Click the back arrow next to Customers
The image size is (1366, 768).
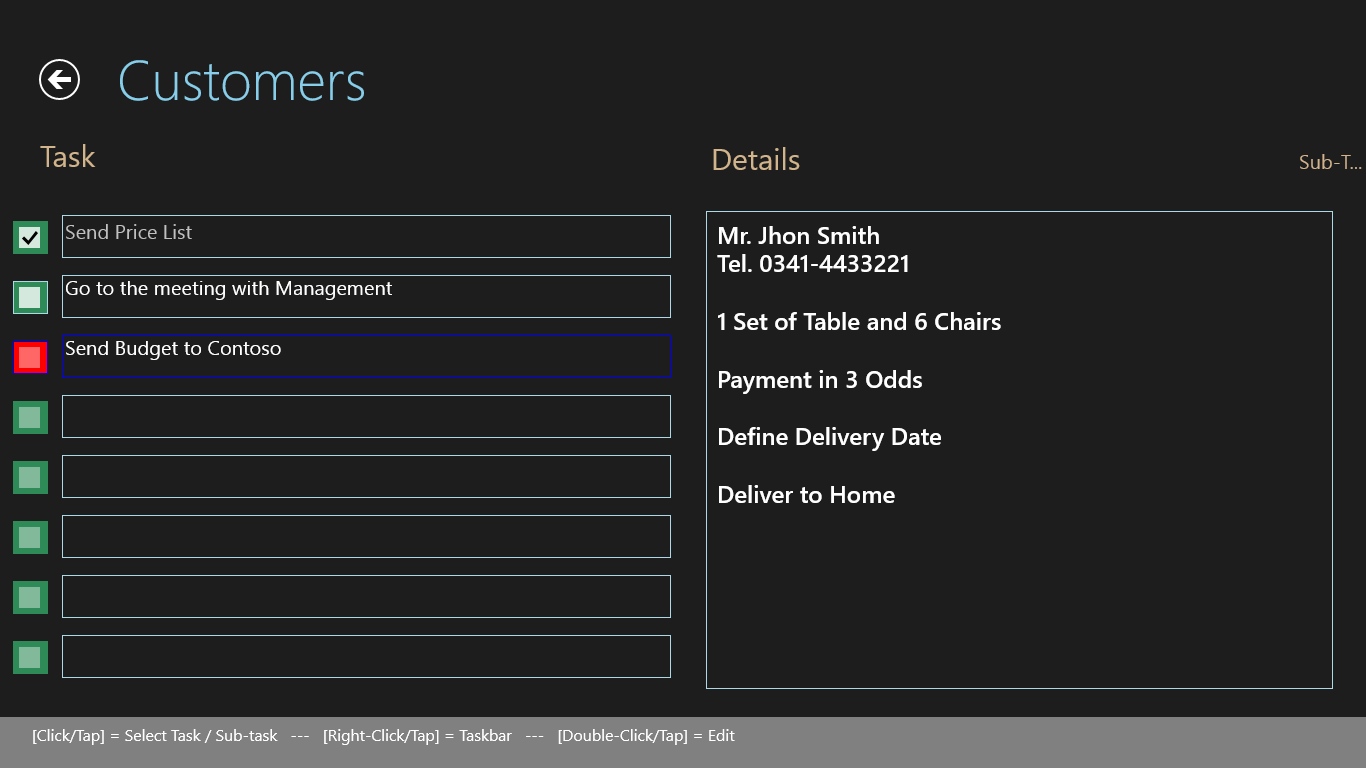click(x=59, y=80)
